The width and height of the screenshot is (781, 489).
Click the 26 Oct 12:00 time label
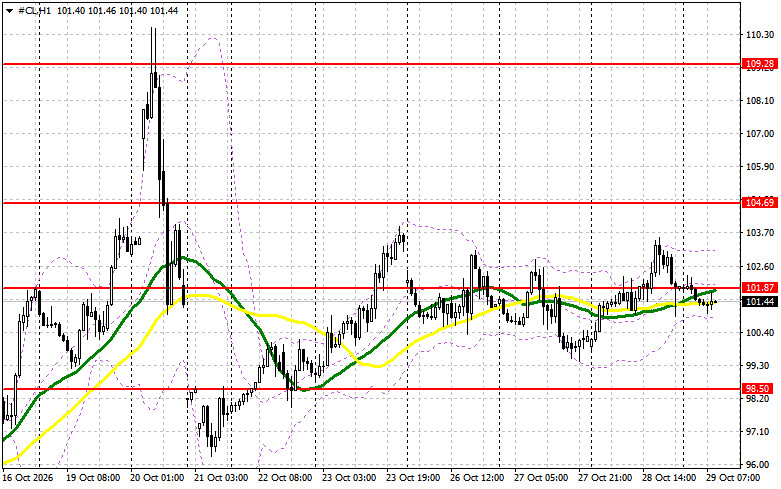pyautogui.click(x=477, y=478)
